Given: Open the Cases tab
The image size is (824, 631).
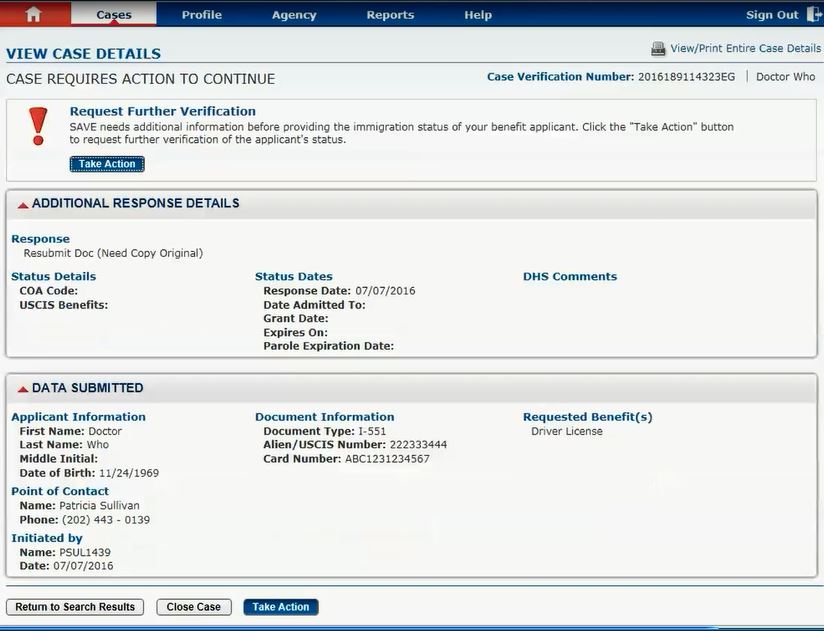Looking at the screenshot, I should tap(114, 15).
